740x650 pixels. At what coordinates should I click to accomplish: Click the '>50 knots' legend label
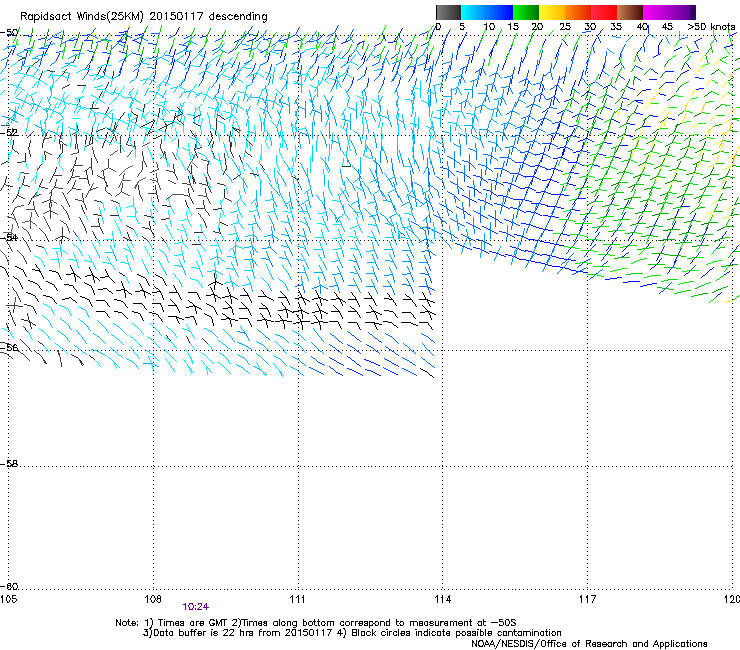coord(711,27)
